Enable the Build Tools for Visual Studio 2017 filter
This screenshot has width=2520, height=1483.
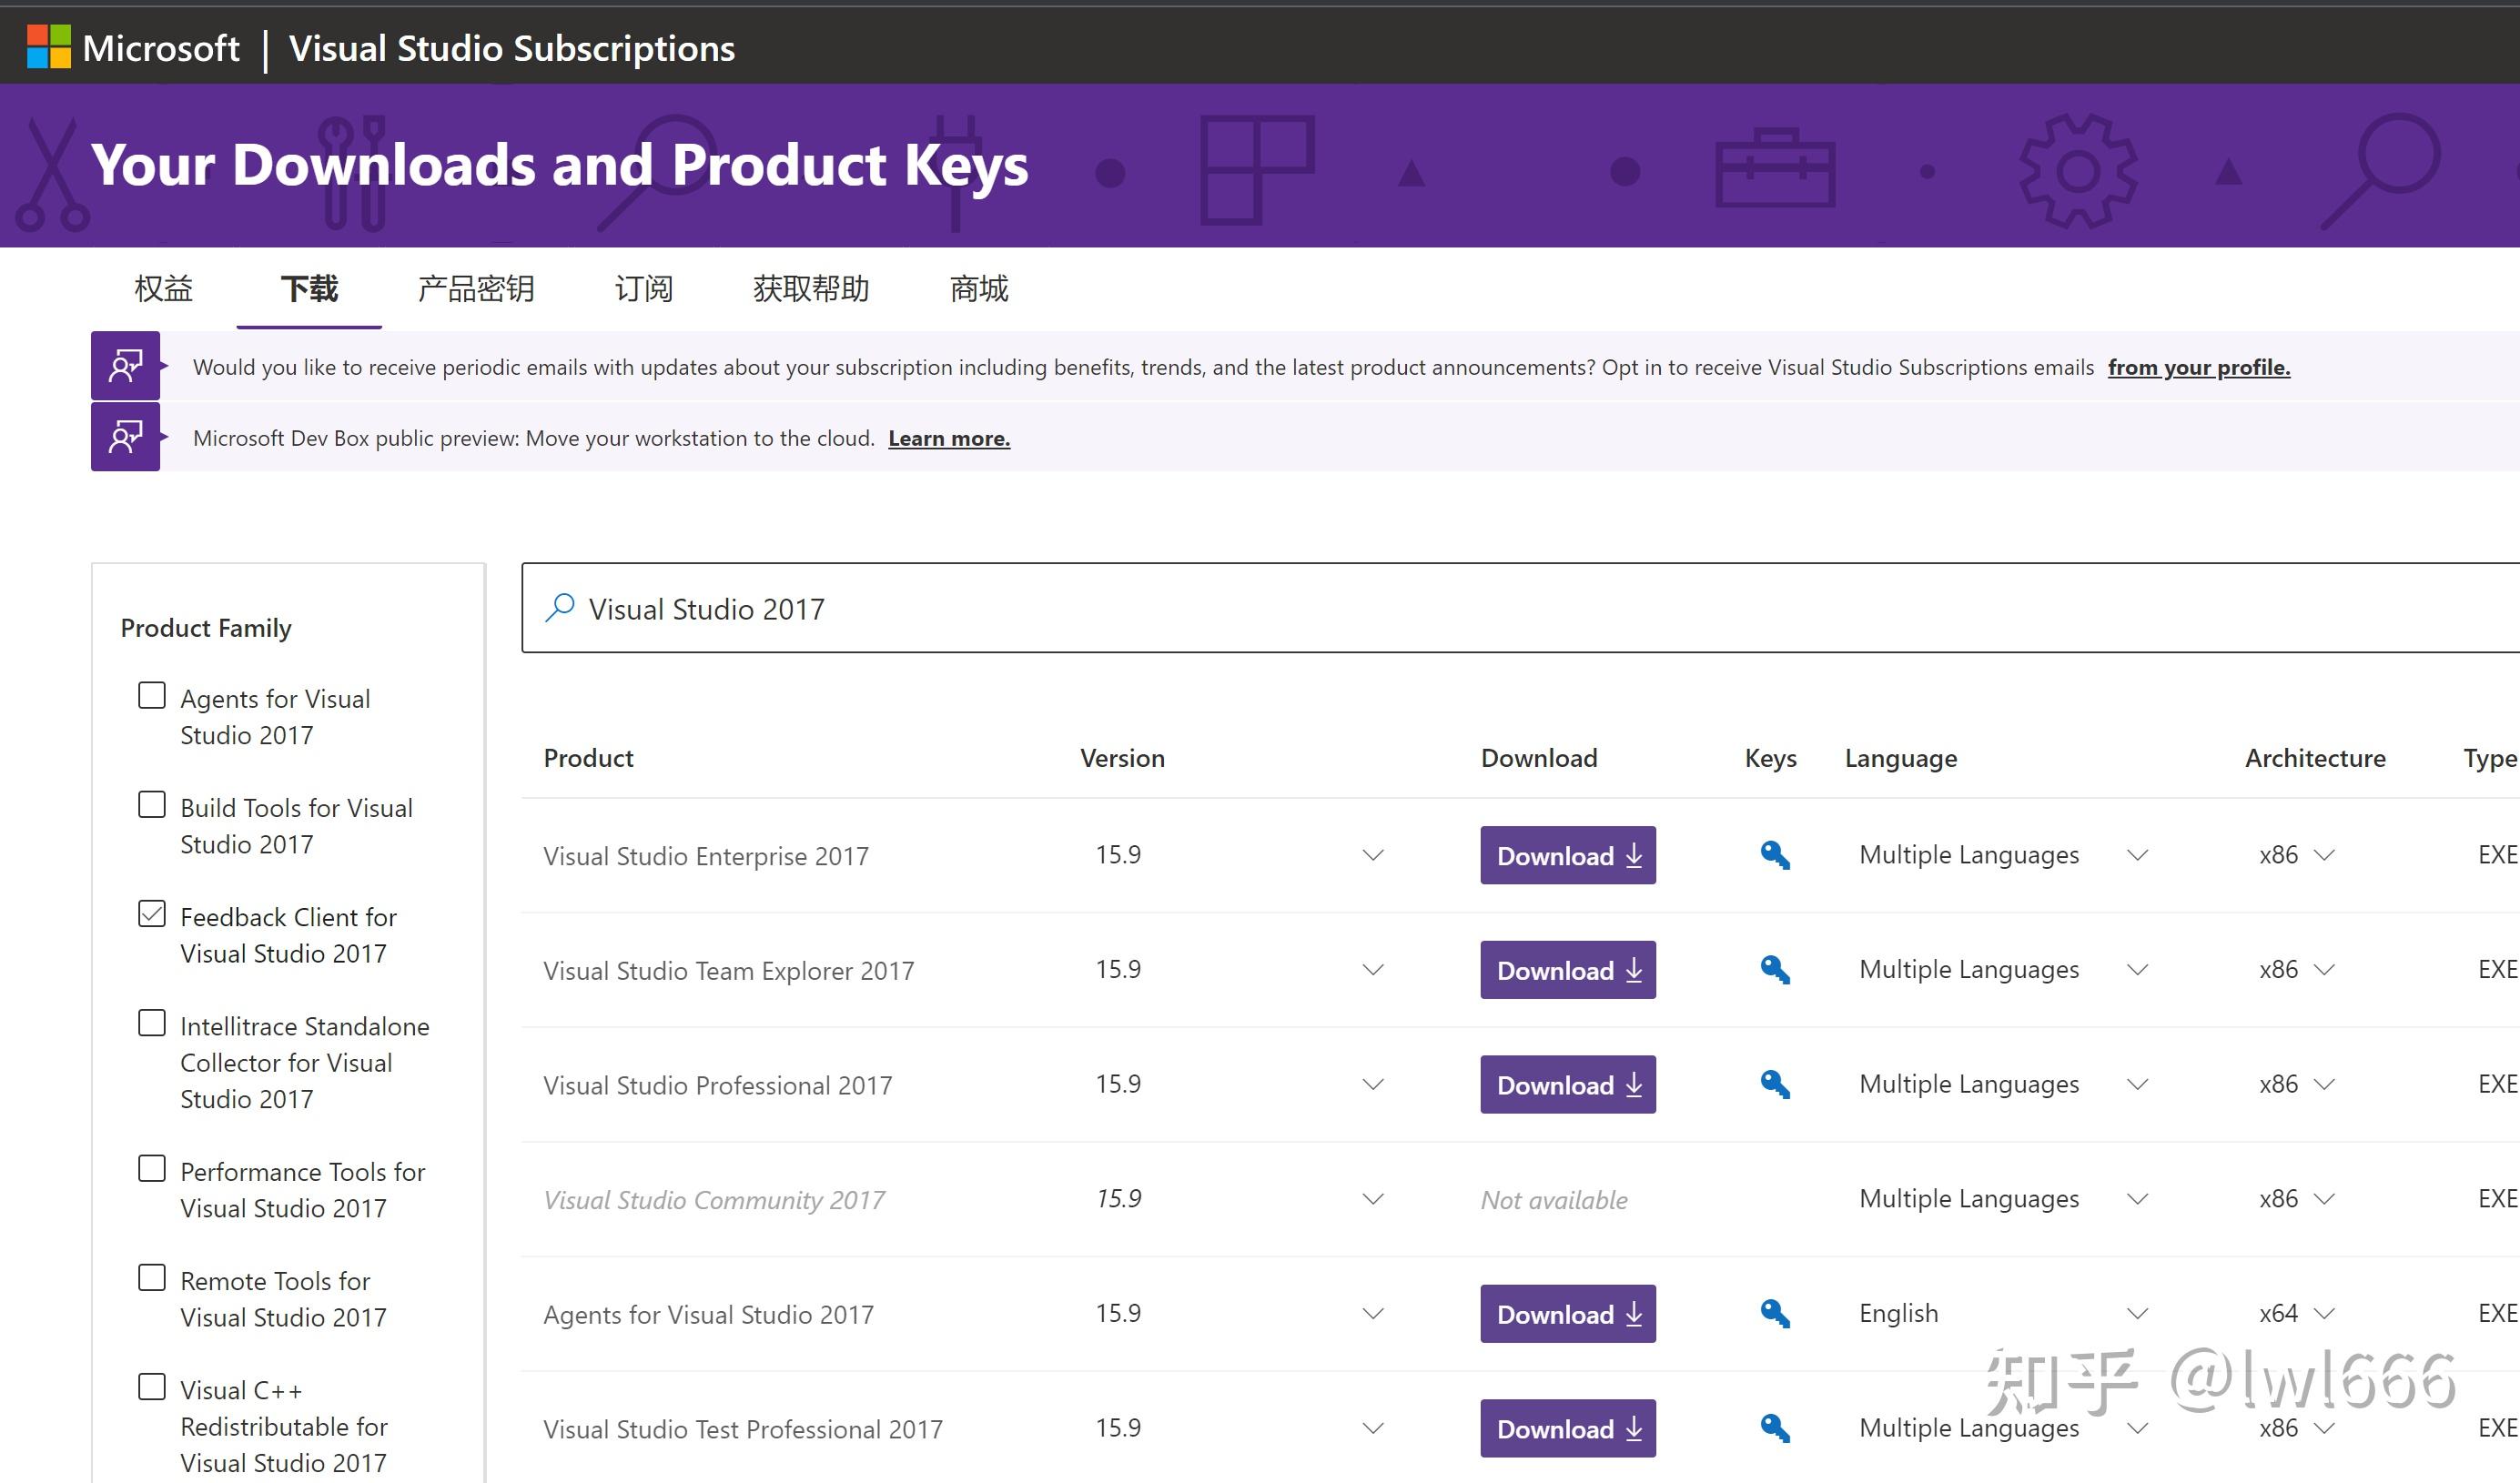(151, 804)
